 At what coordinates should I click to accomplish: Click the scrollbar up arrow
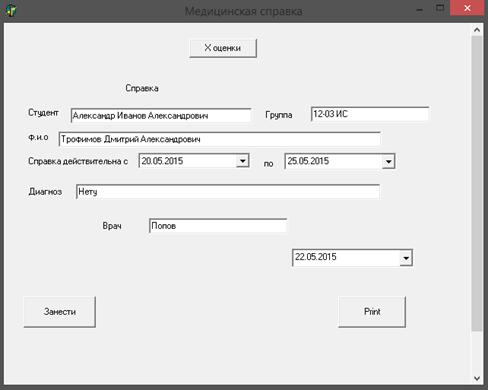coord(477,30)
